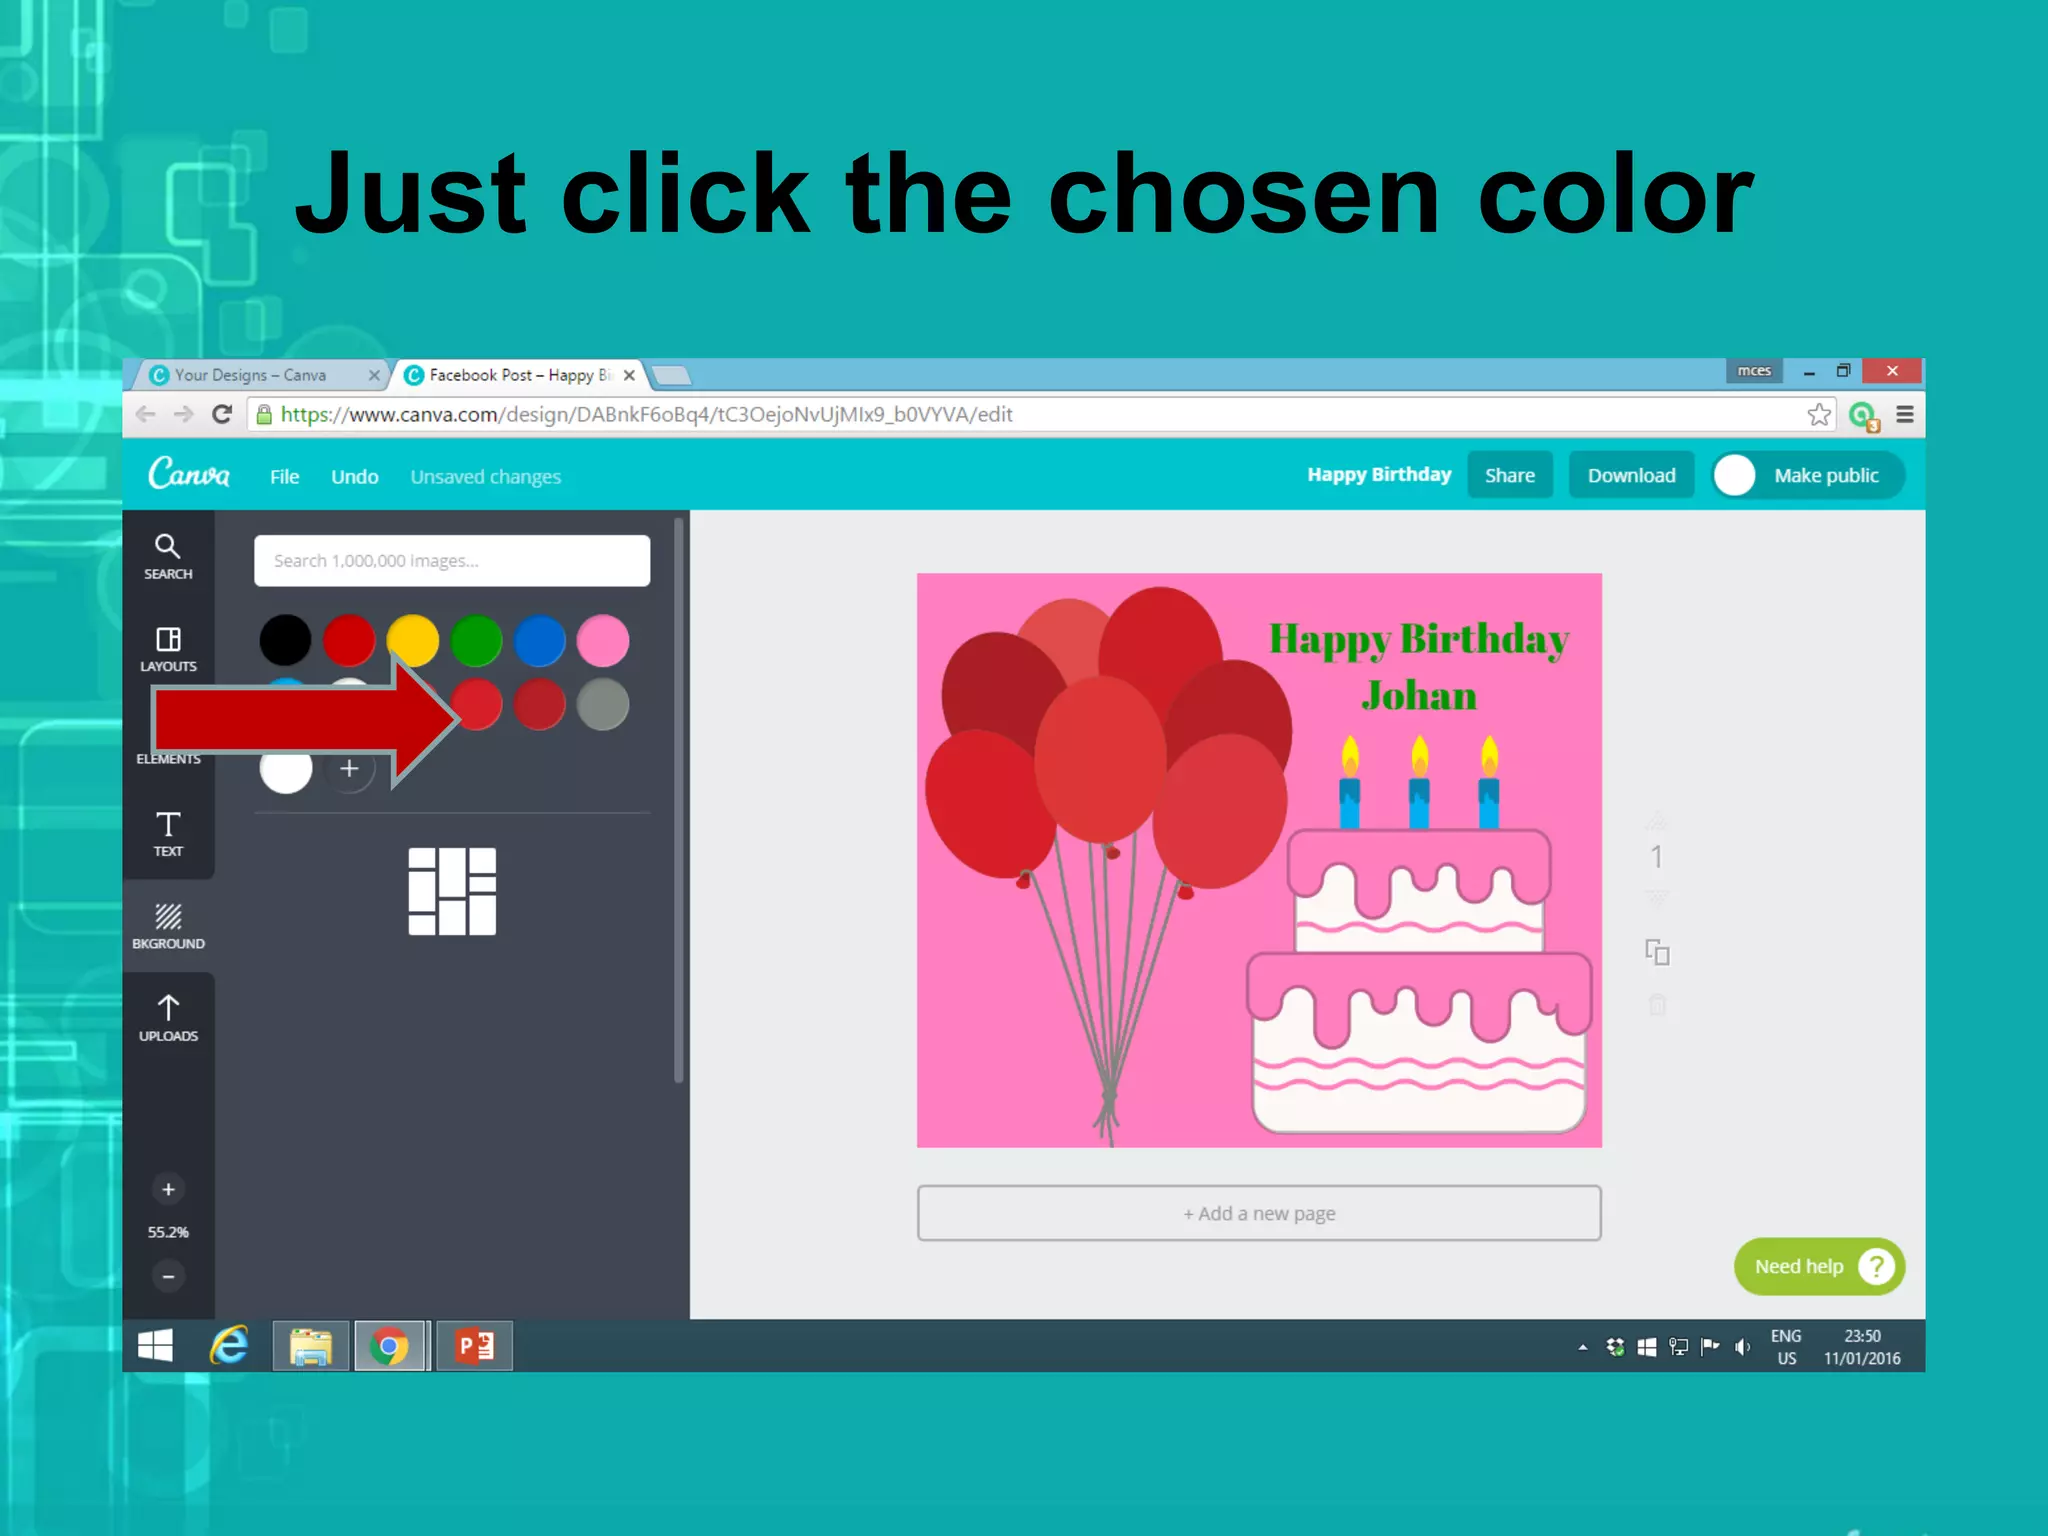Open the Layouts panel
The image size is (2048, 1536).
[x=168, y=649]
